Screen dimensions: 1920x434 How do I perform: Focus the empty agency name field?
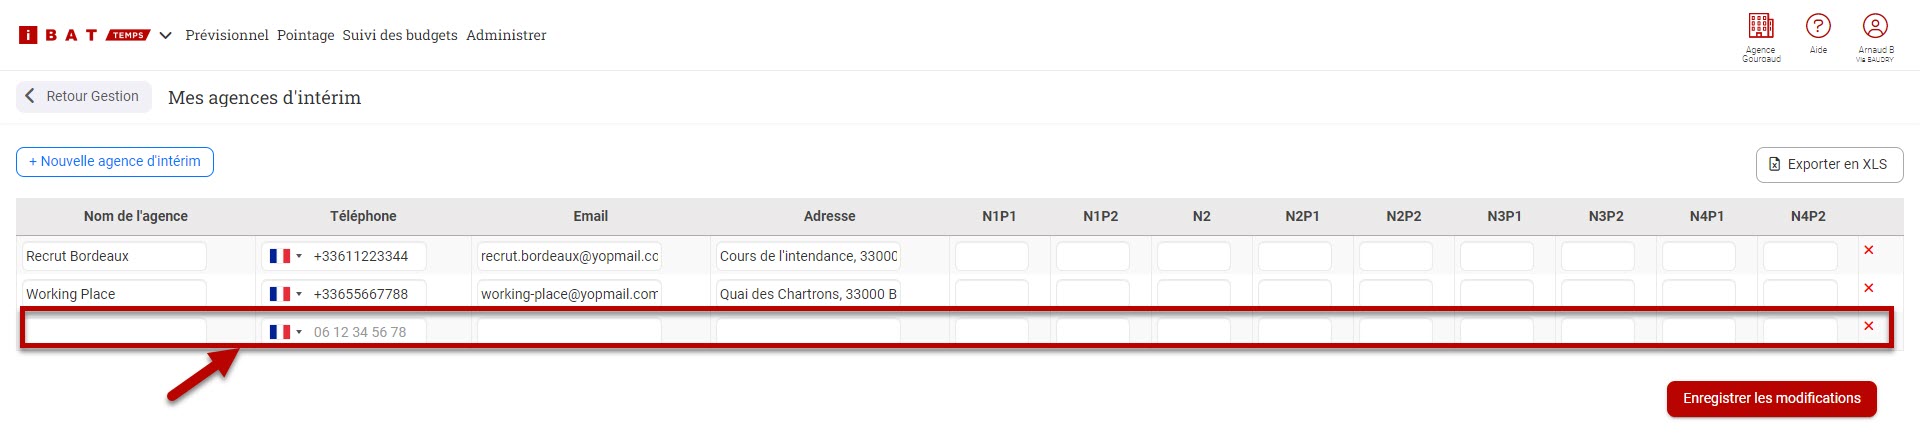pyautogui.click(x=114, y=332)
